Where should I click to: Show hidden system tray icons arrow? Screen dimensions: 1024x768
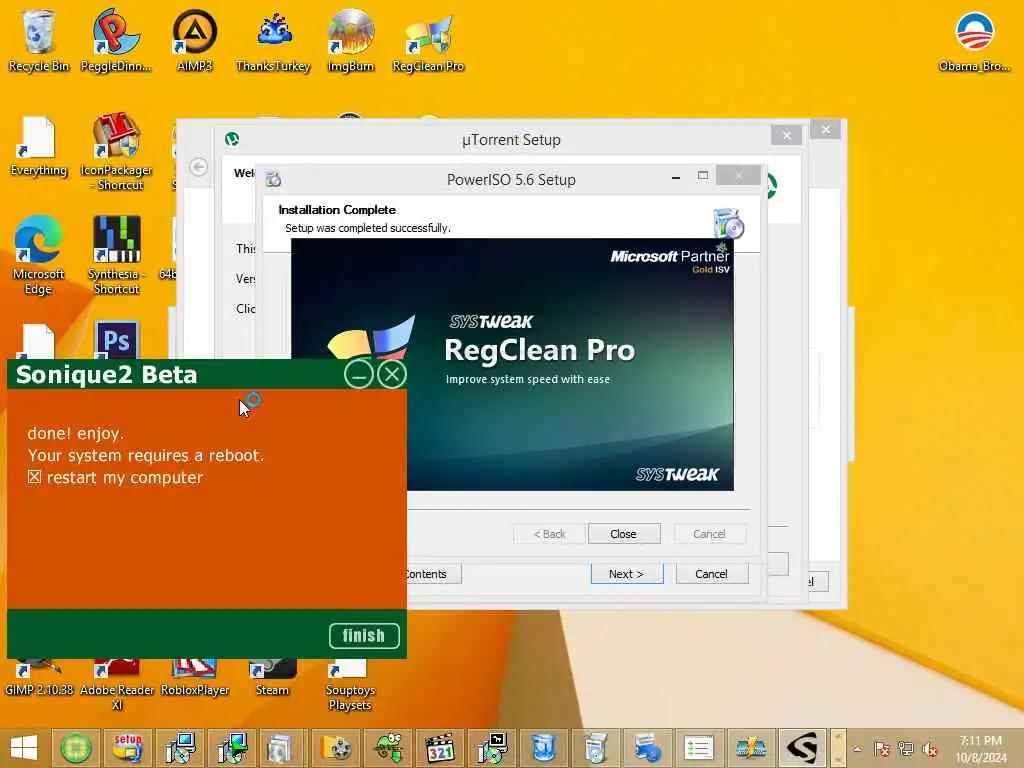pos(858,749)
